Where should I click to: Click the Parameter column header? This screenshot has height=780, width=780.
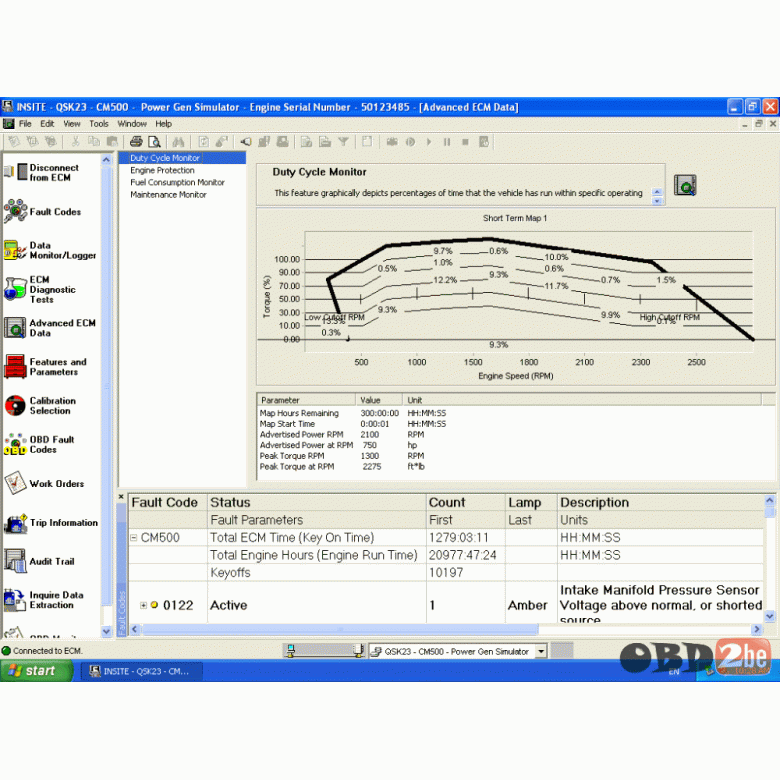tap(306, 400)
